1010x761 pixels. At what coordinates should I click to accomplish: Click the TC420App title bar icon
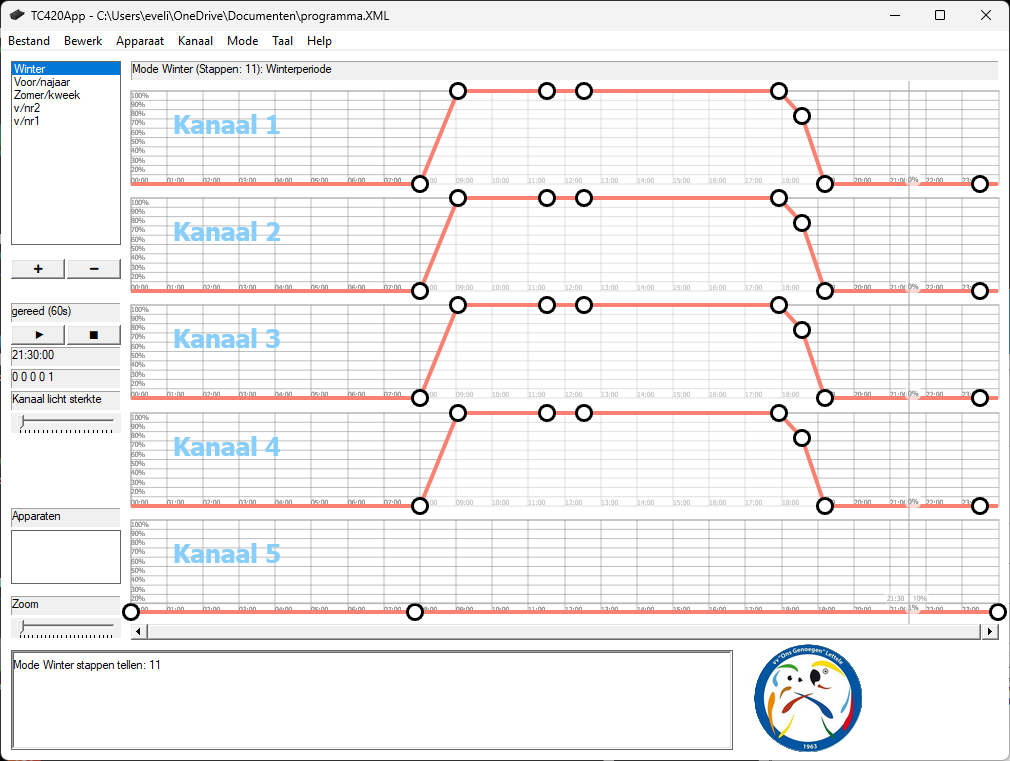pyautogui.click(x=17, y=16)
